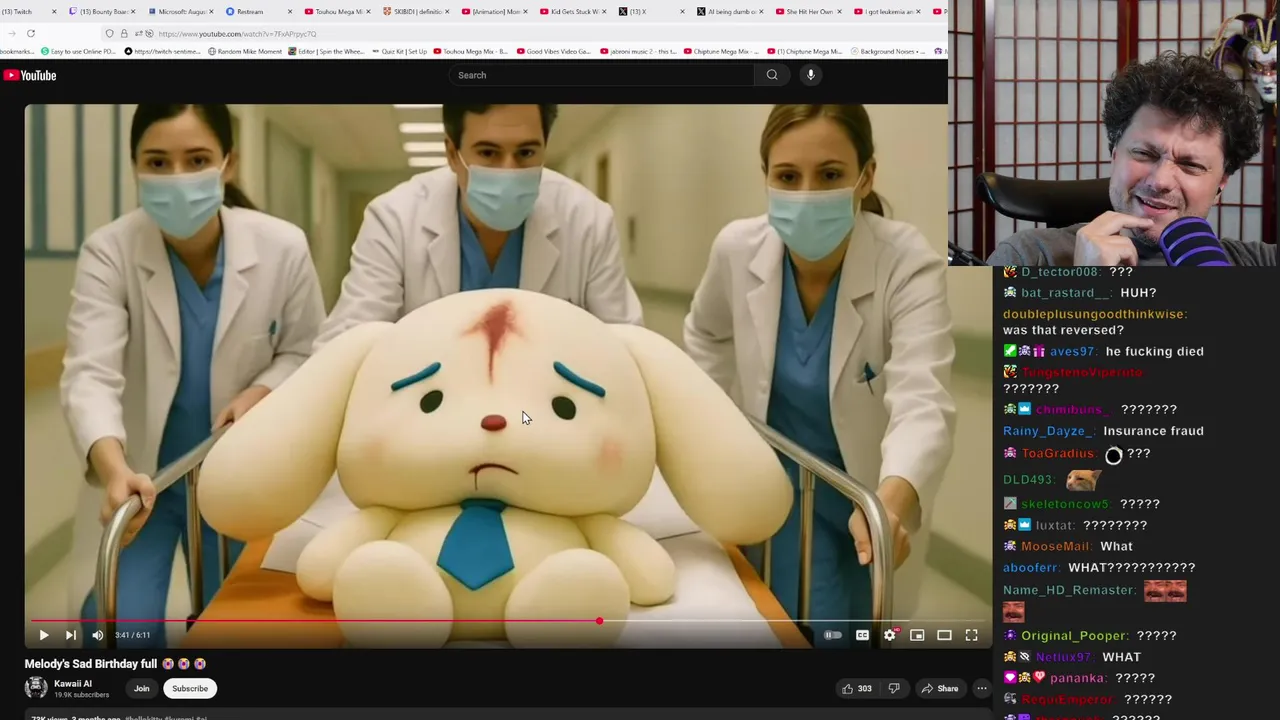This screenshot has height=720, width=1280.
Task: Open the tracking protection shield
Action: pos(110,34)
